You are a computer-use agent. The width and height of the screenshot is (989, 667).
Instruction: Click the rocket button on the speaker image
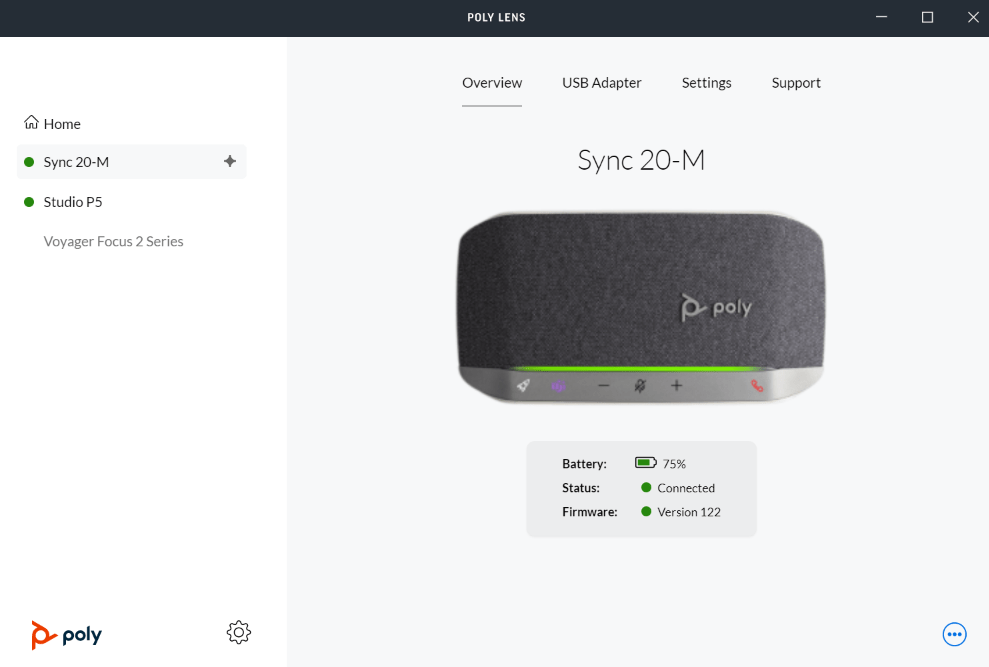522,385
